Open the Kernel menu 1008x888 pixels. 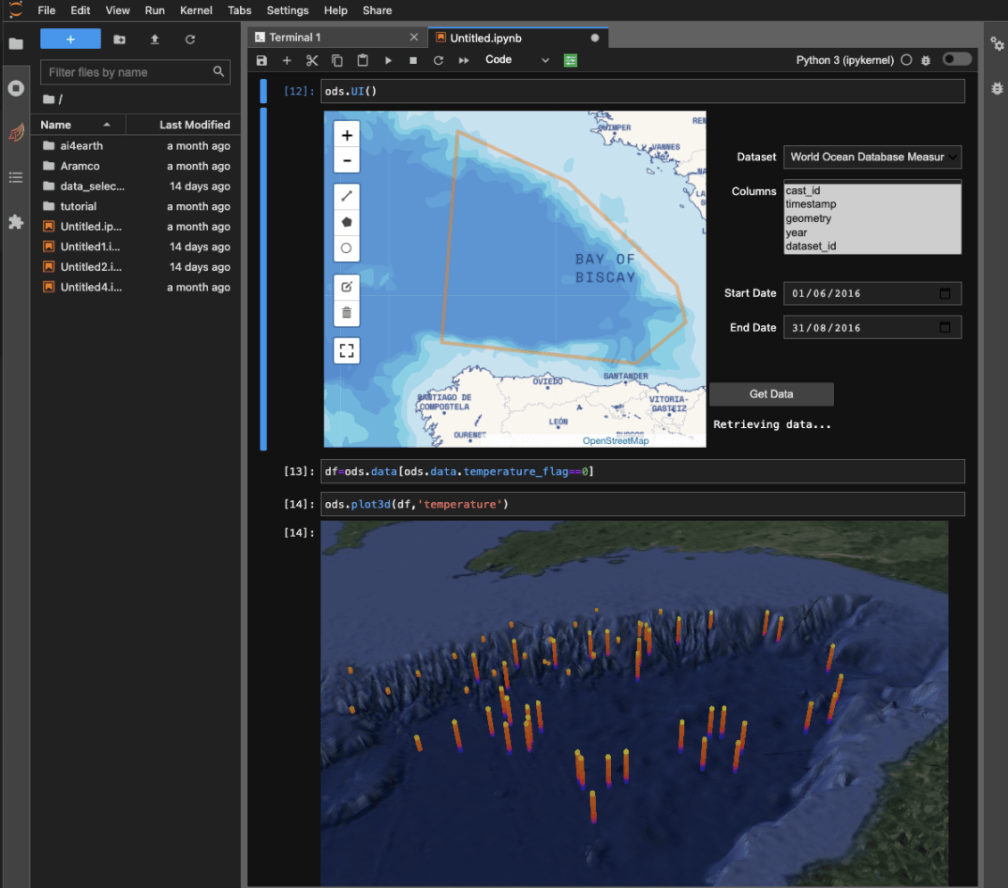196,11
